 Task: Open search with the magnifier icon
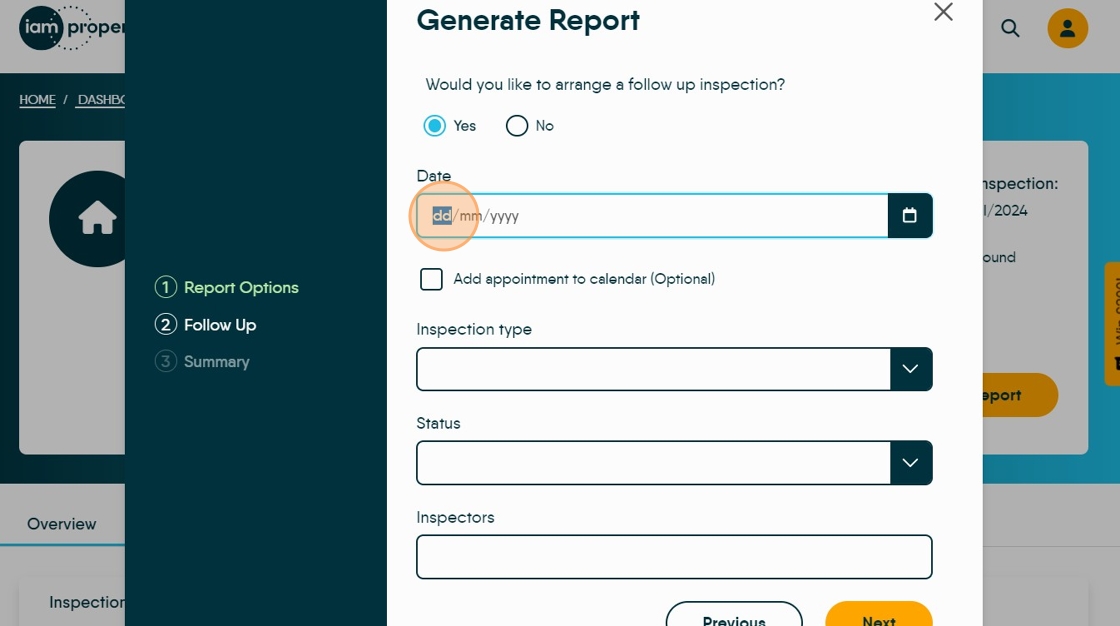[1010, 29]
